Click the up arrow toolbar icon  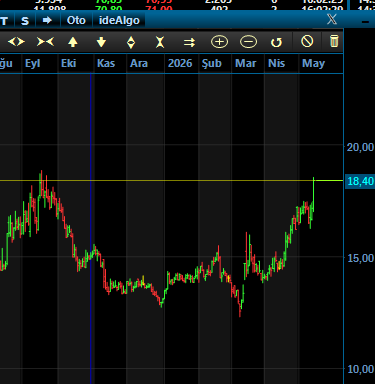73,42
